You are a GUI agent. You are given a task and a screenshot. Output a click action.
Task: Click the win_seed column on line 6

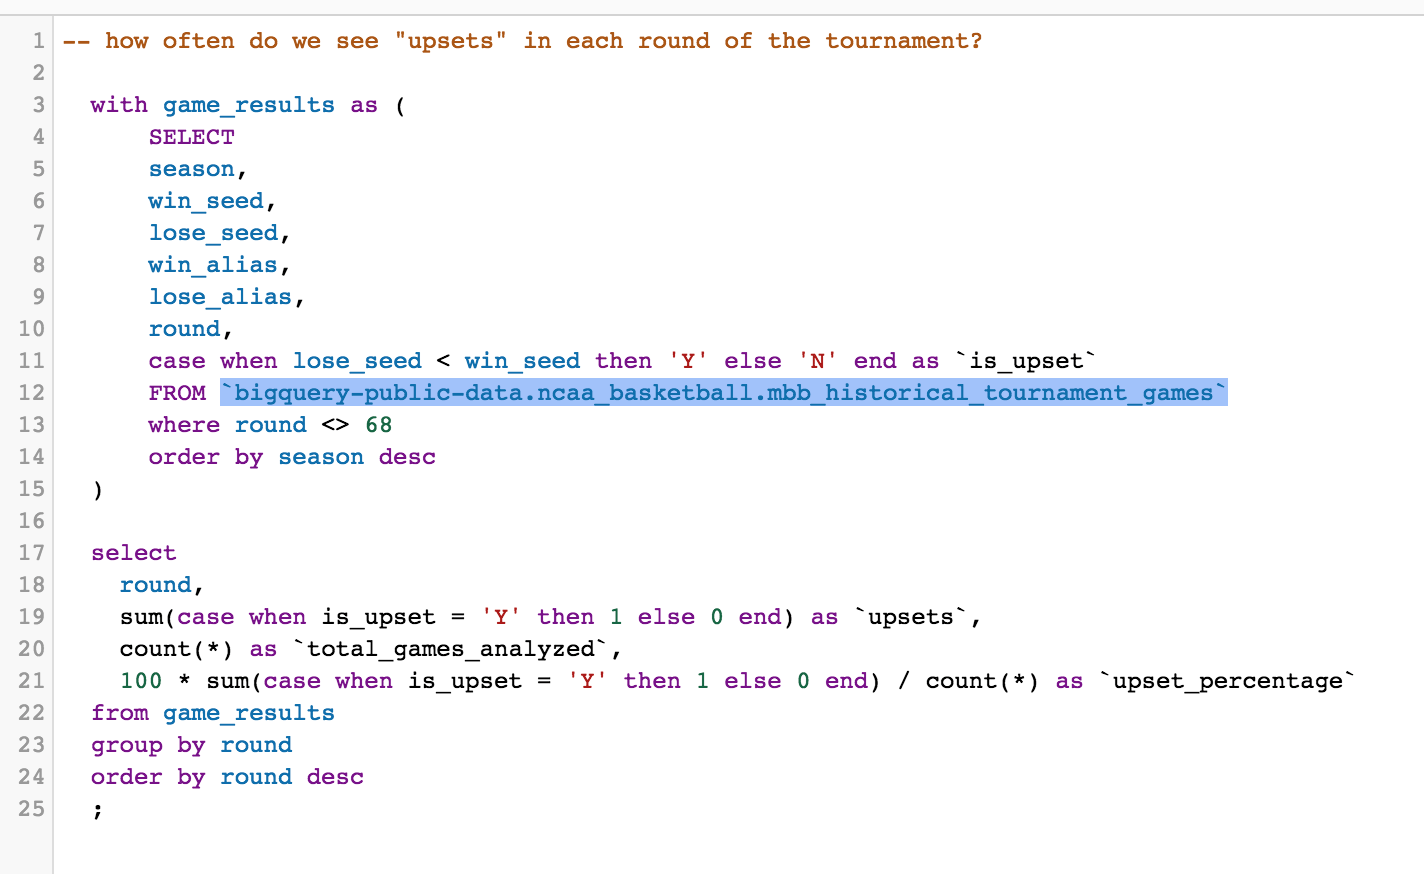206,201
